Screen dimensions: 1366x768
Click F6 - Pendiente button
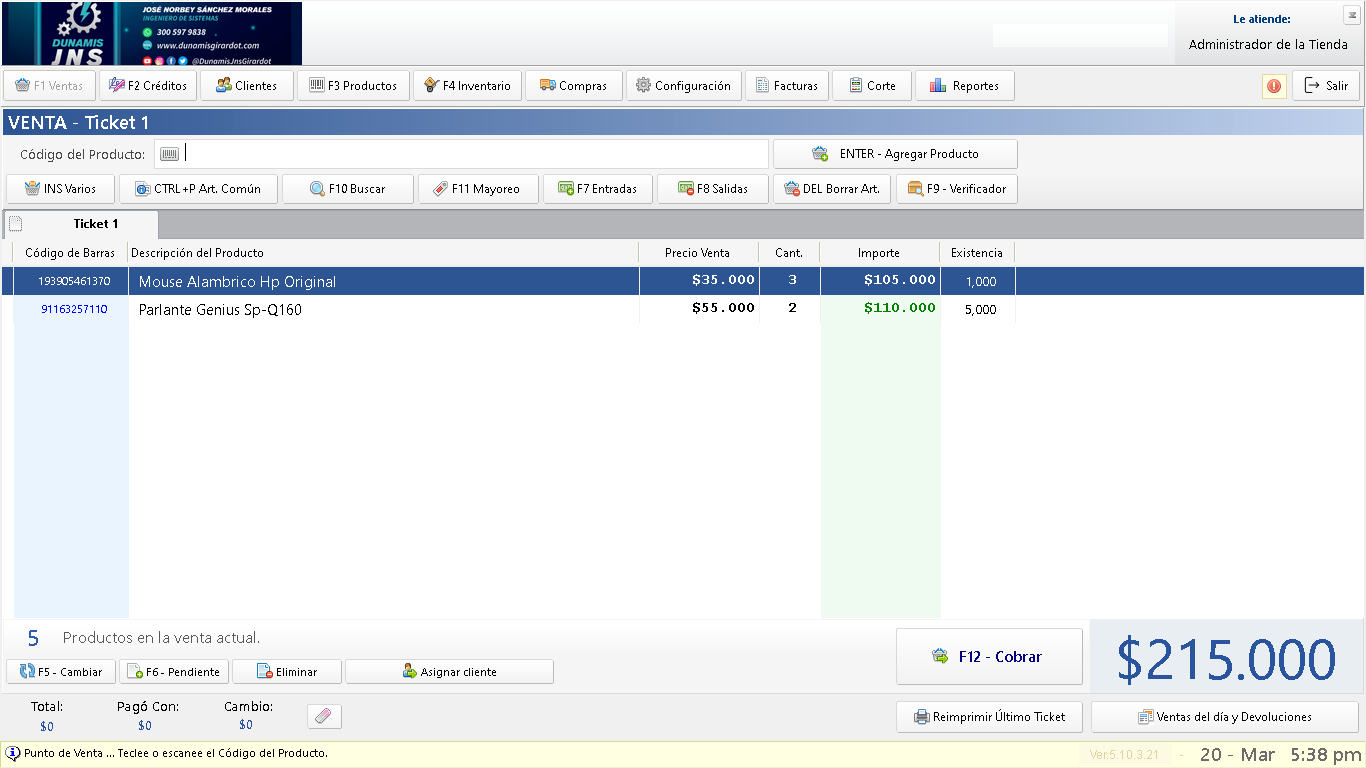(175, 672)
